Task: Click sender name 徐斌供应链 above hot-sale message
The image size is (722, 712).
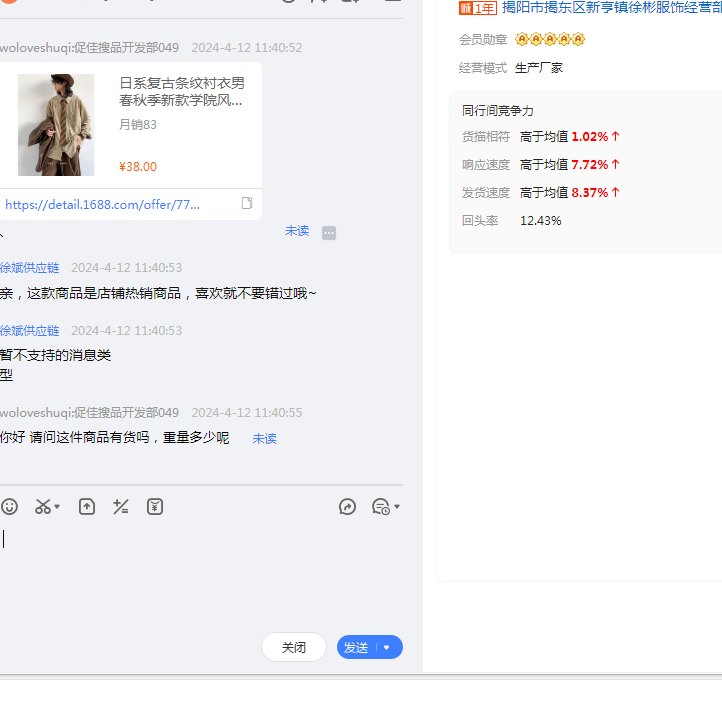Action: tap(30, 268)
